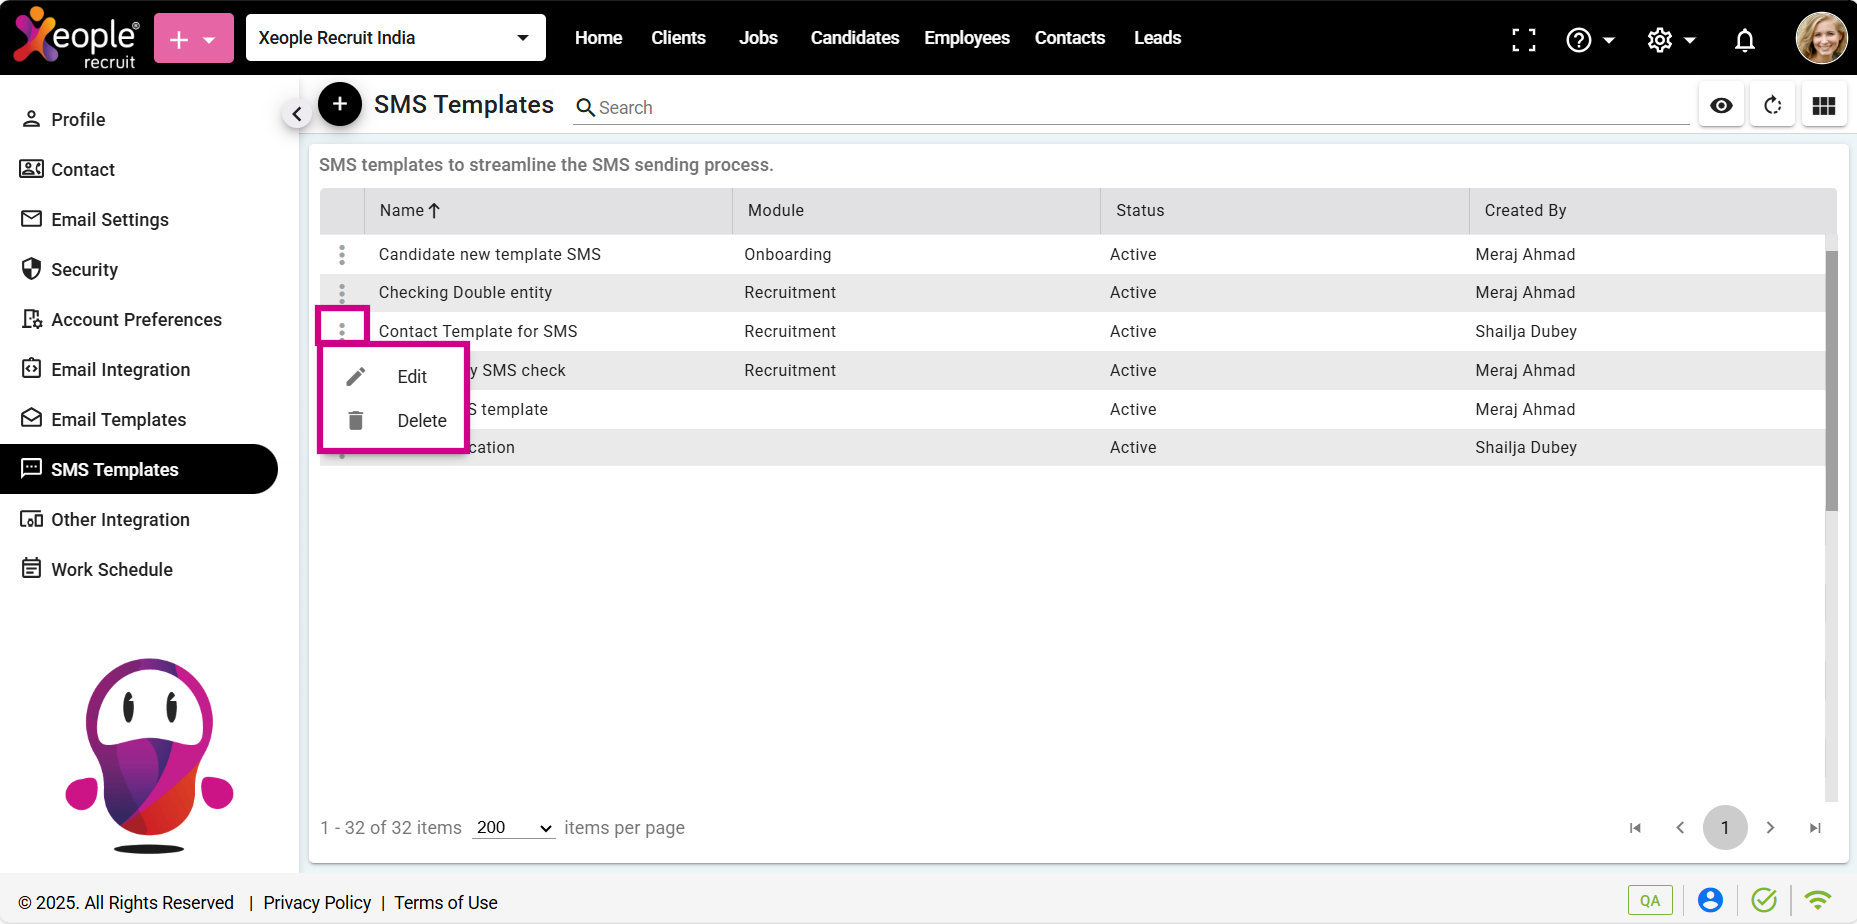The height and width of the screenshot is (924, 1857).
Task: Toggle the eye visibility icon
Action: (x=1721, y=105)
